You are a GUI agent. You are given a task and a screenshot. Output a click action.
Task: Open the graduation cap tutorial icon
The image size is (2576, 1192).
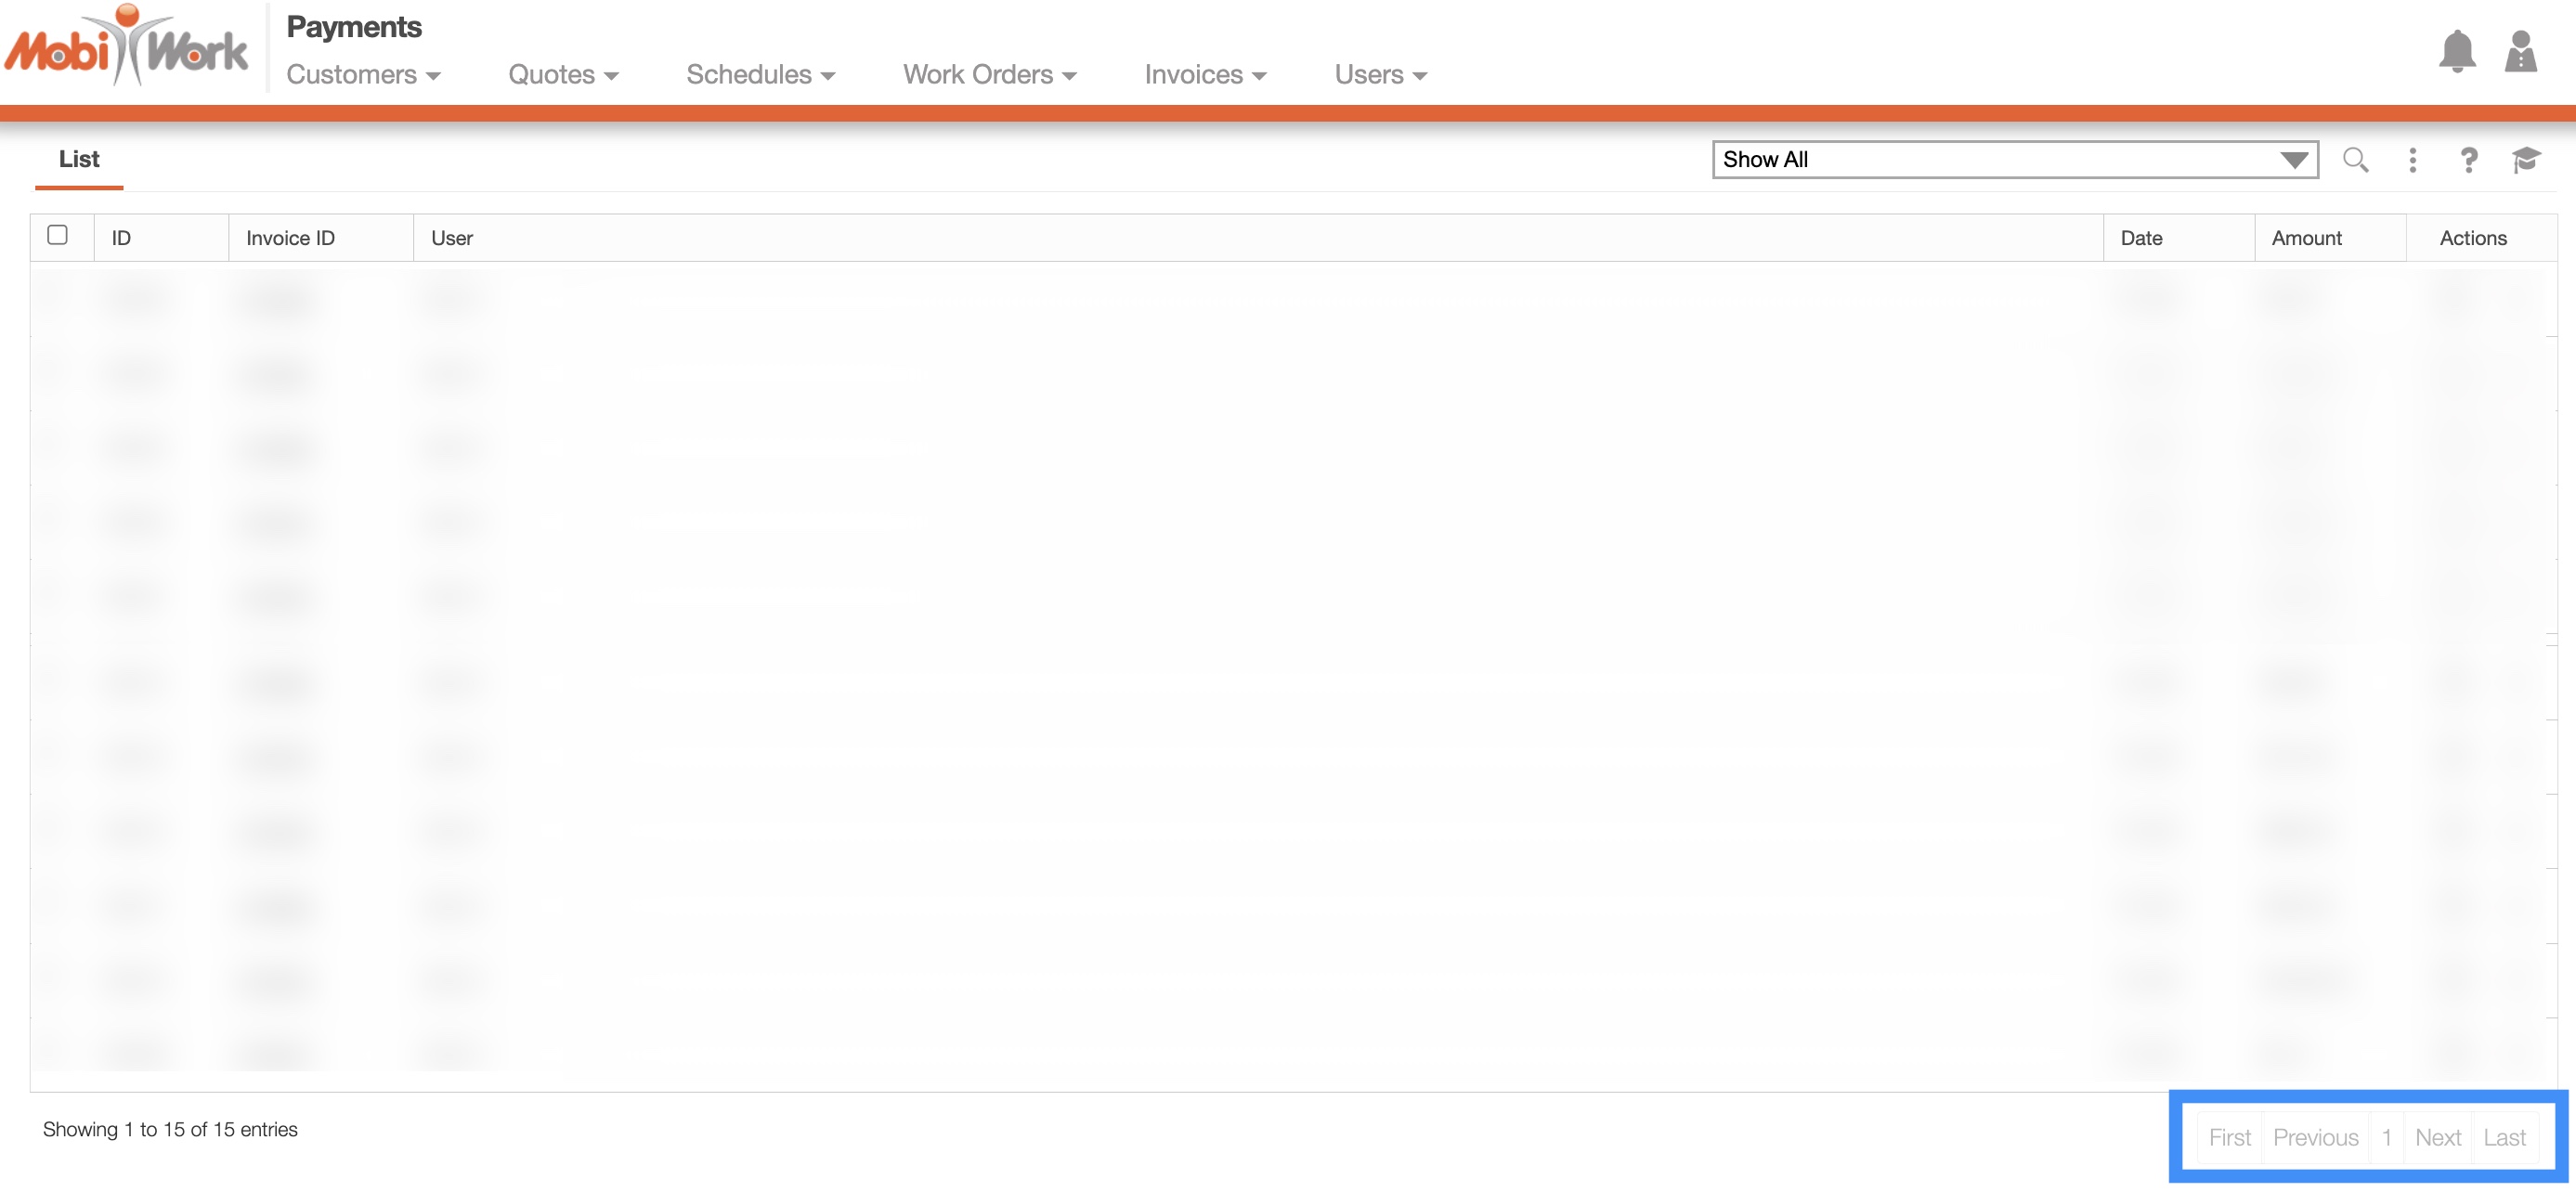click(x=2524, y=160)
